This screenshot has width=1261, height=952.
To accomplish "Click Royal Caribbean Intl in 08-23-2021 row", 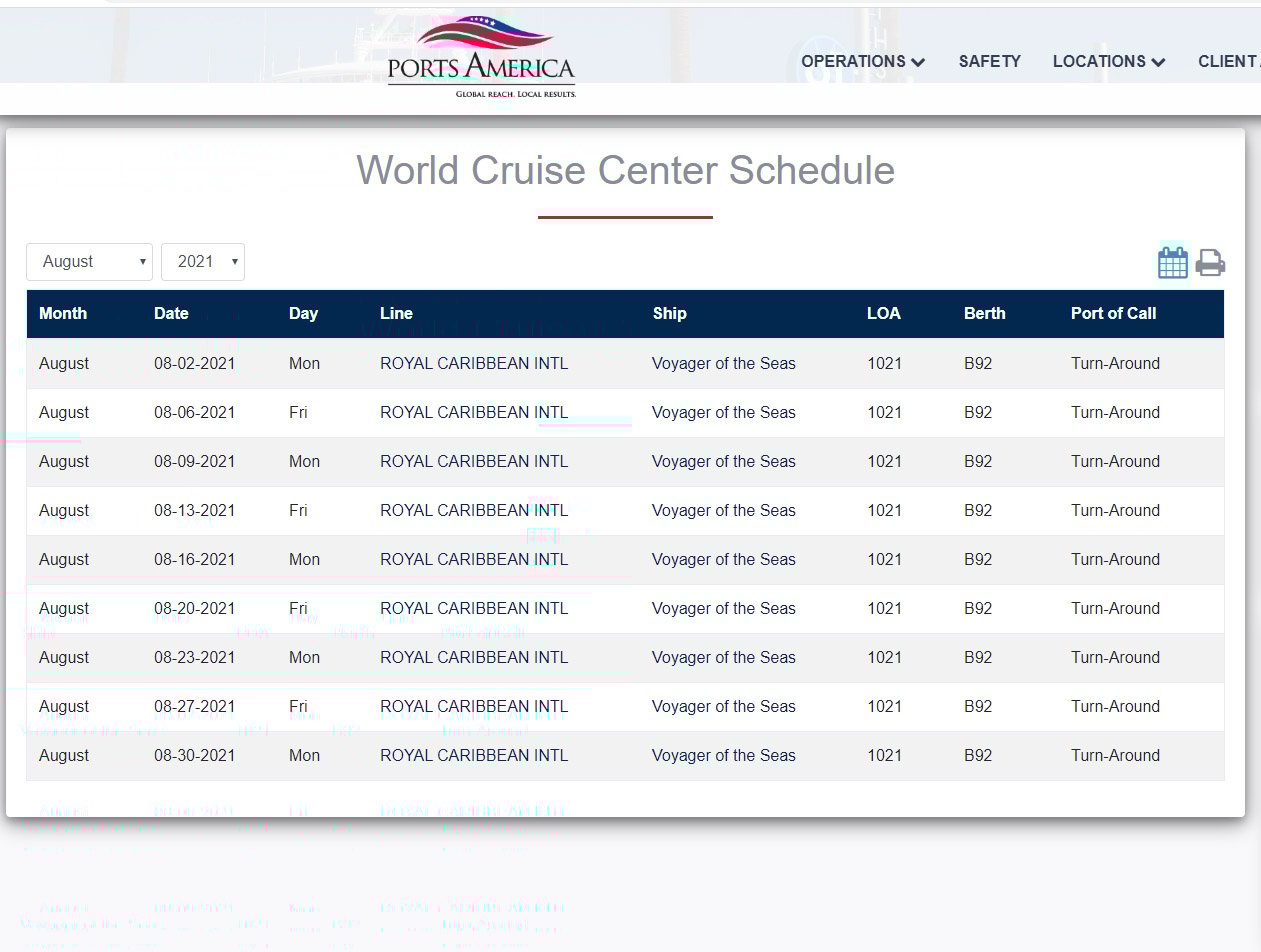I will (x=474, y=657).
